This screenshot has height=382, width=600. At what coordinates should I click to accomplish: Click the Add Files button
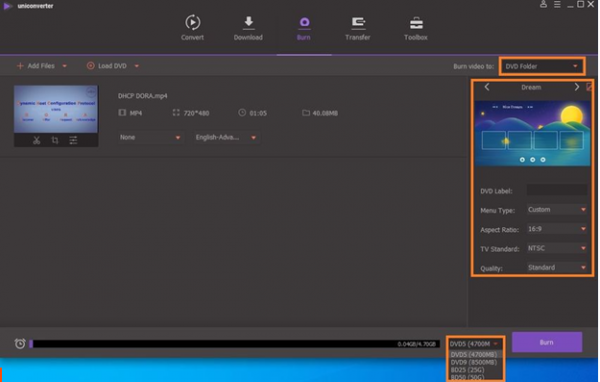[x=36, y=66]
